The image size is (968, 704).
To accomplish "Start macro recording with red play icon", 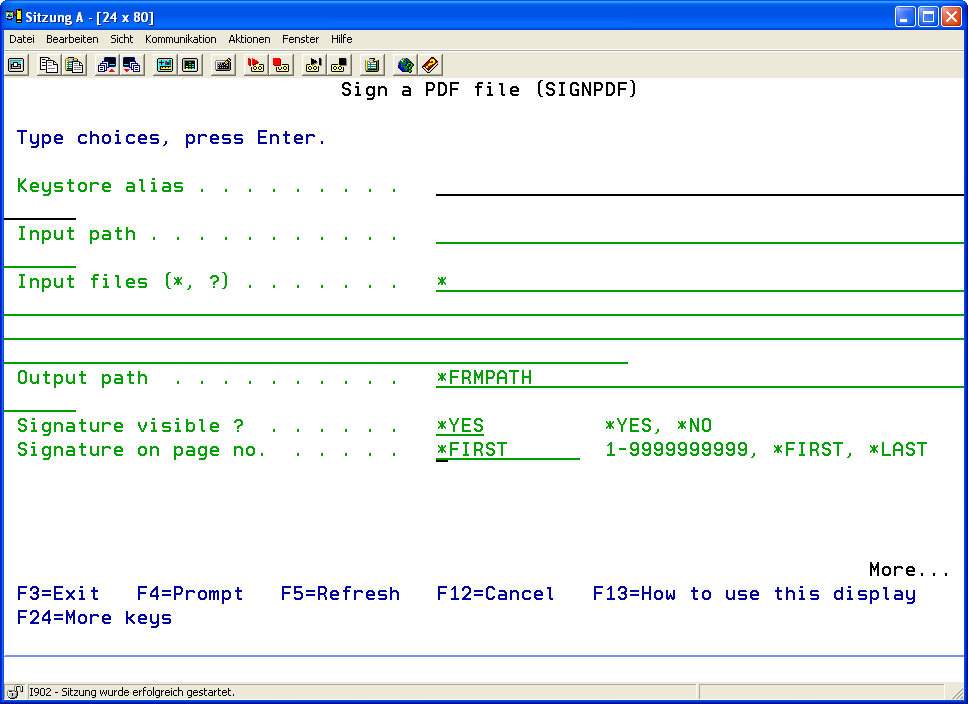I will coord(255,65).
